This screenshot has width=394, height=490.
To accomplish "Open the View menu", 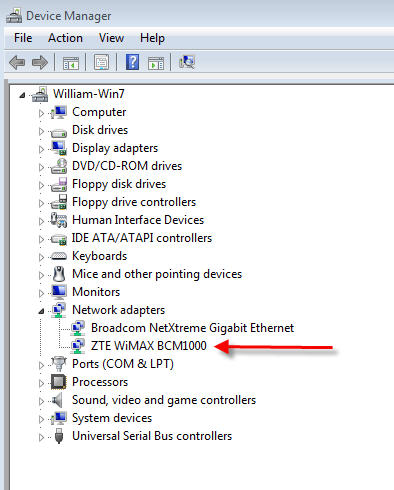I will pos(111,38).
